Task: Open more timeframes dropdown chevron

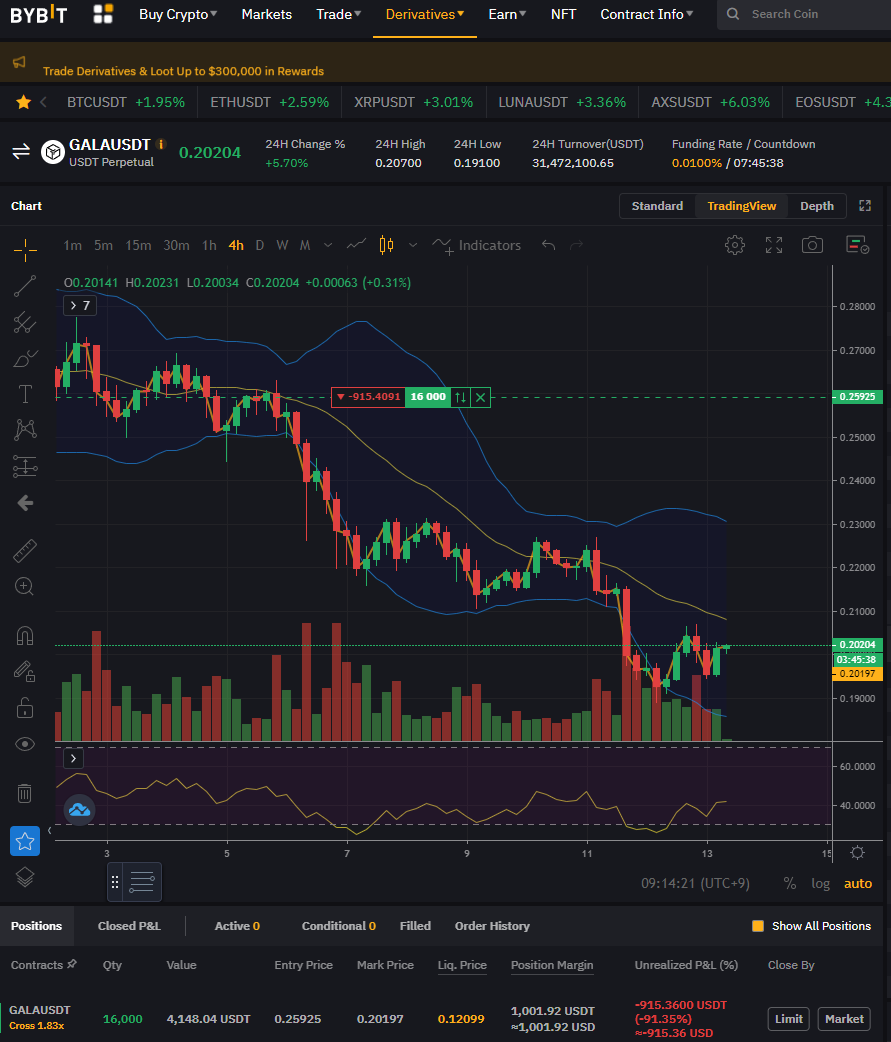Action: (328, 245)
